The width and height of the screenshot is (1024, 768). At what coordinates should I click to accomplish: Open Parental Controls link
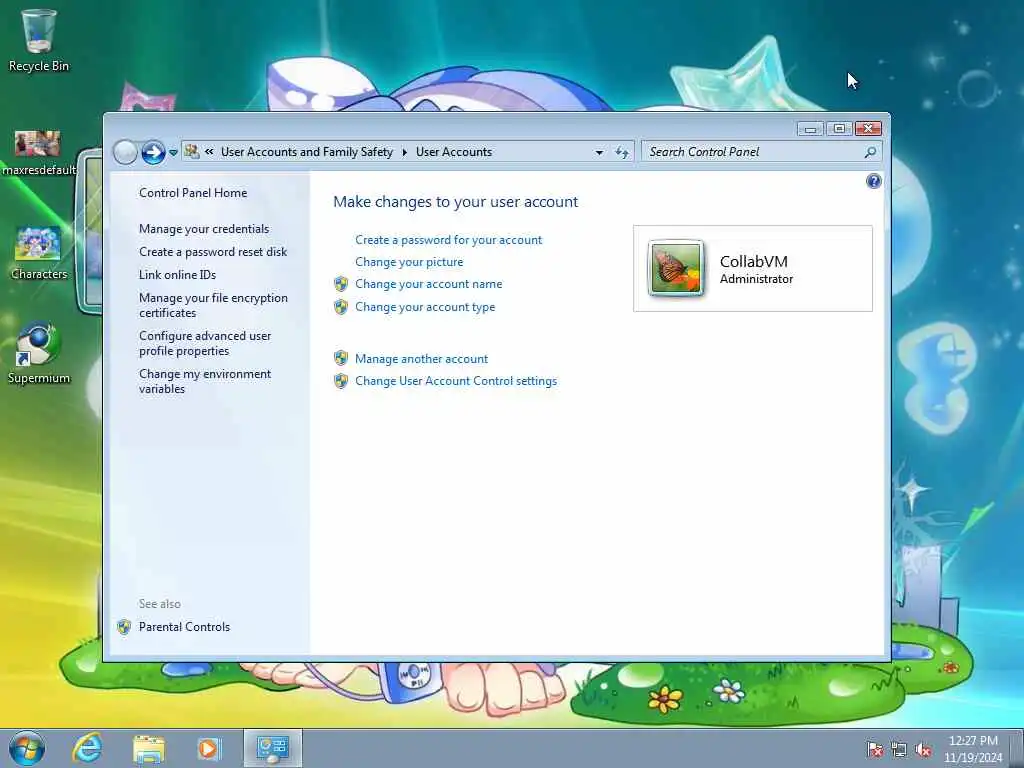[x=184, y=626]
